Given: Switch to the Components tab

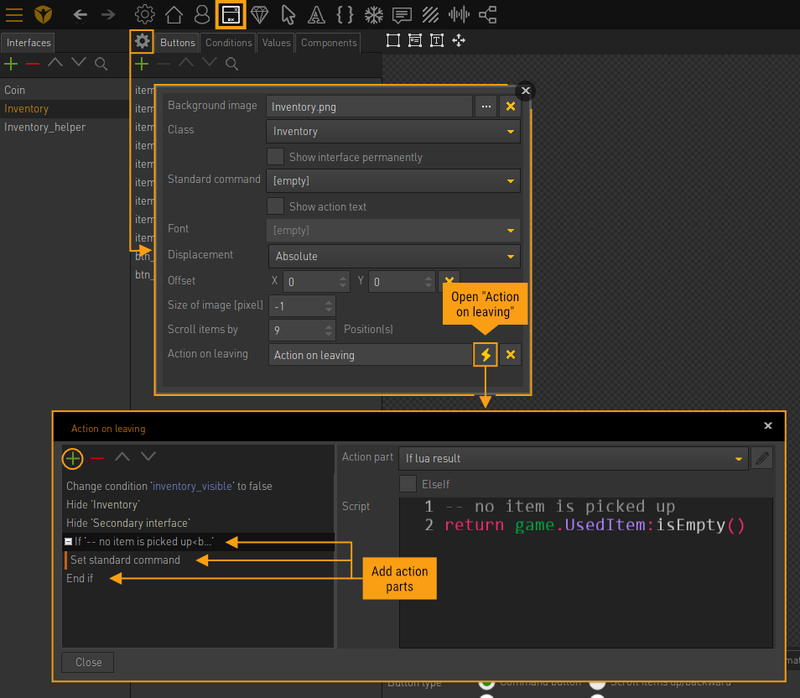Looking at the screenshot, I should coord(330,43).
